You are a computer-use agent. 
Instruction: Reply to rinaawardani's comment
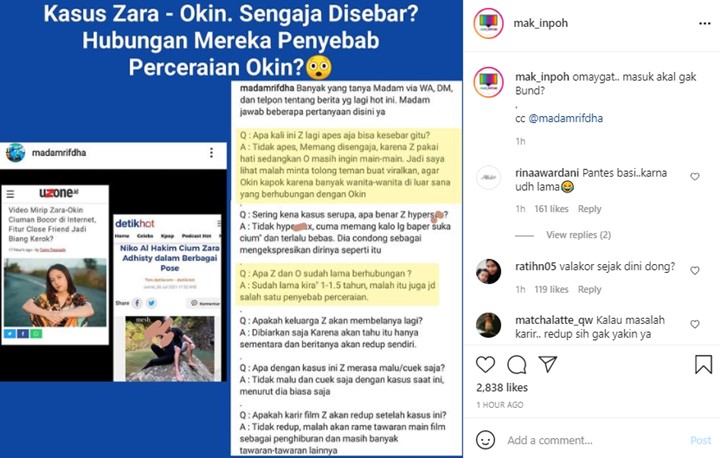tap(589, 209)
